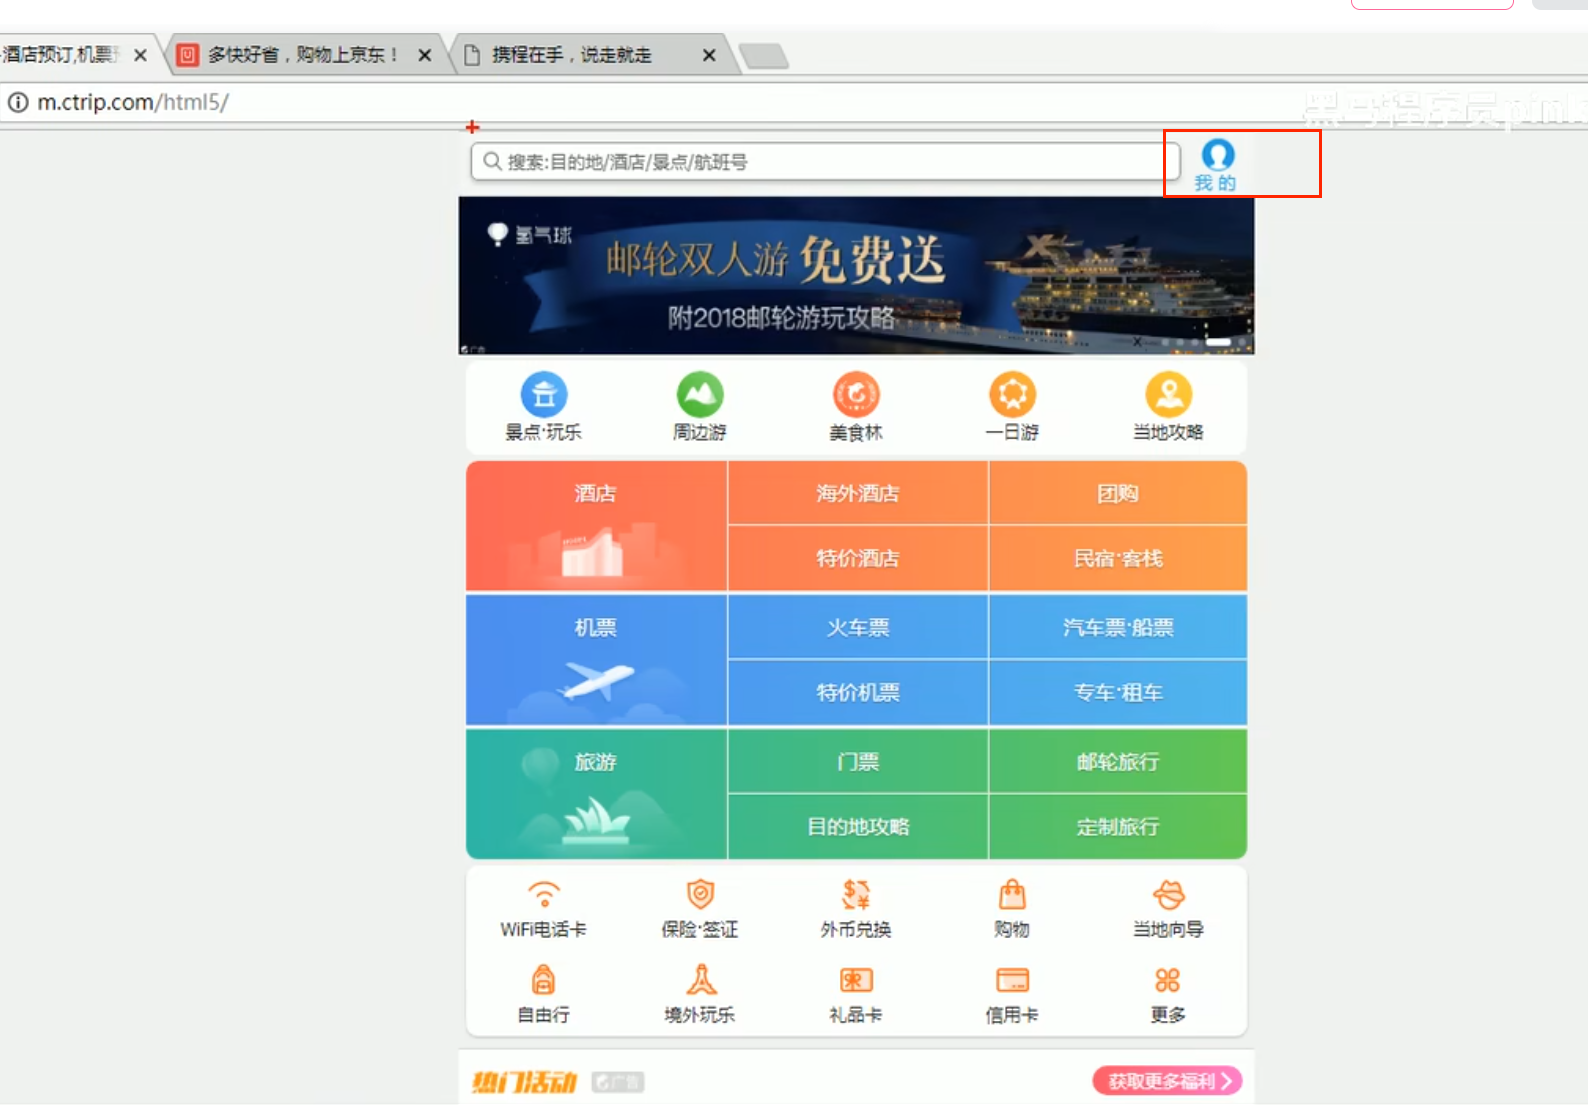
Task: Open the 机票 flights tile
Action: coord(596,660)
